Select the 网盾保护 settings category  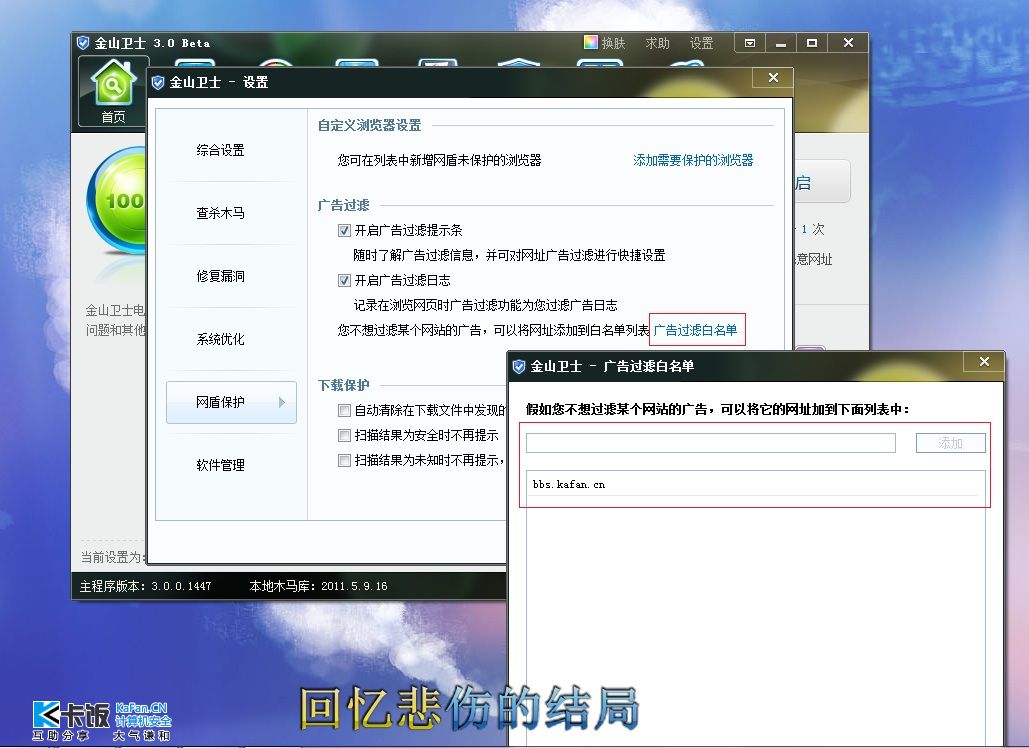[x=231, y=402]
